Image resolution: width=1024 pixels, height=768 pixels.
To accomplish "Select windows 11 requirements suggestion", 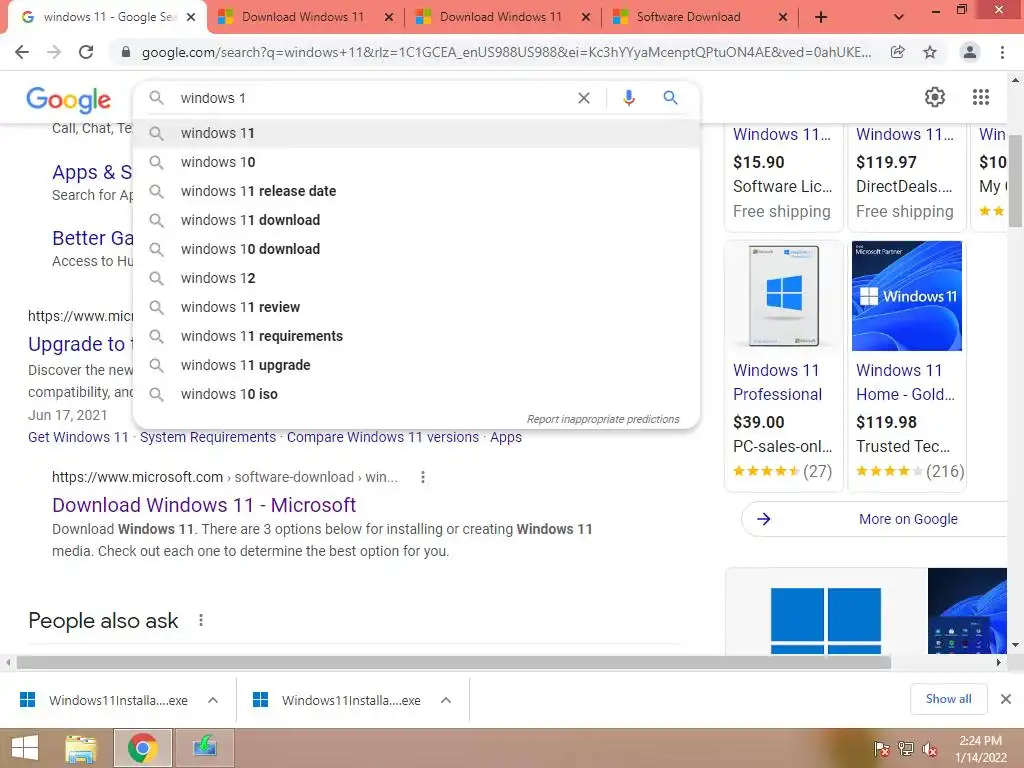I will pyautogui.click(x=417, y=336).
